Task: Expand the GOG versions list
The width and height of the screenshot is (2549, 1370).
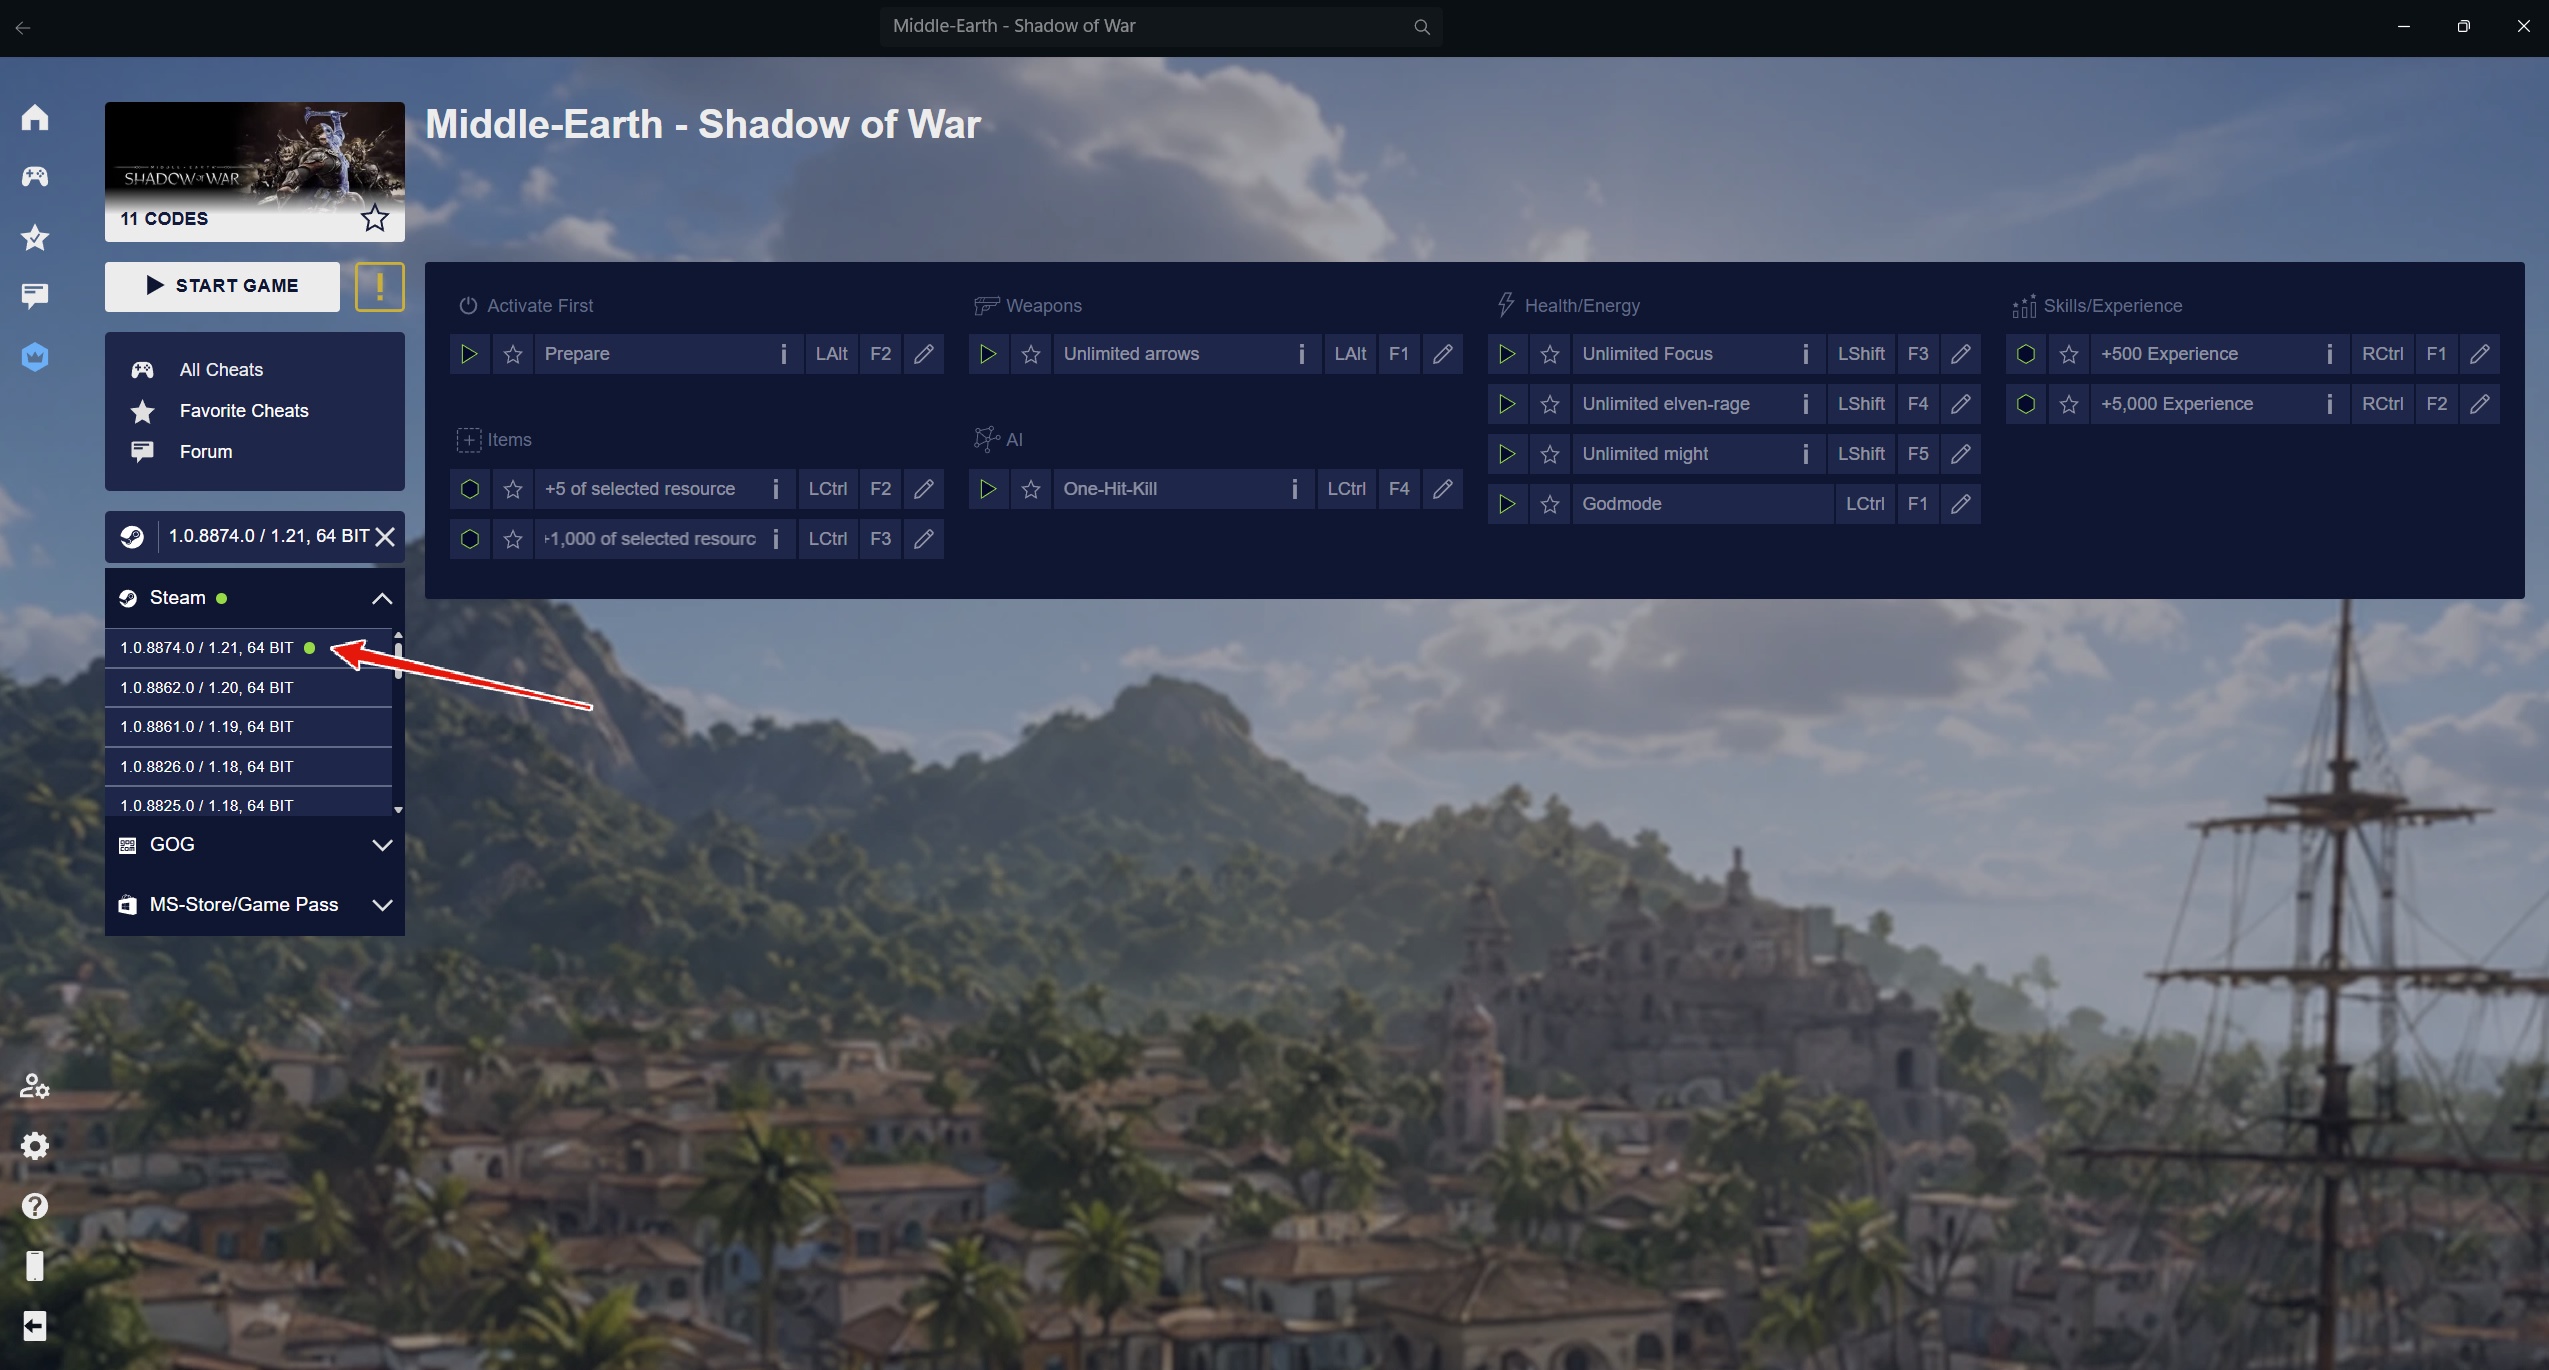Action: (382, 845)
